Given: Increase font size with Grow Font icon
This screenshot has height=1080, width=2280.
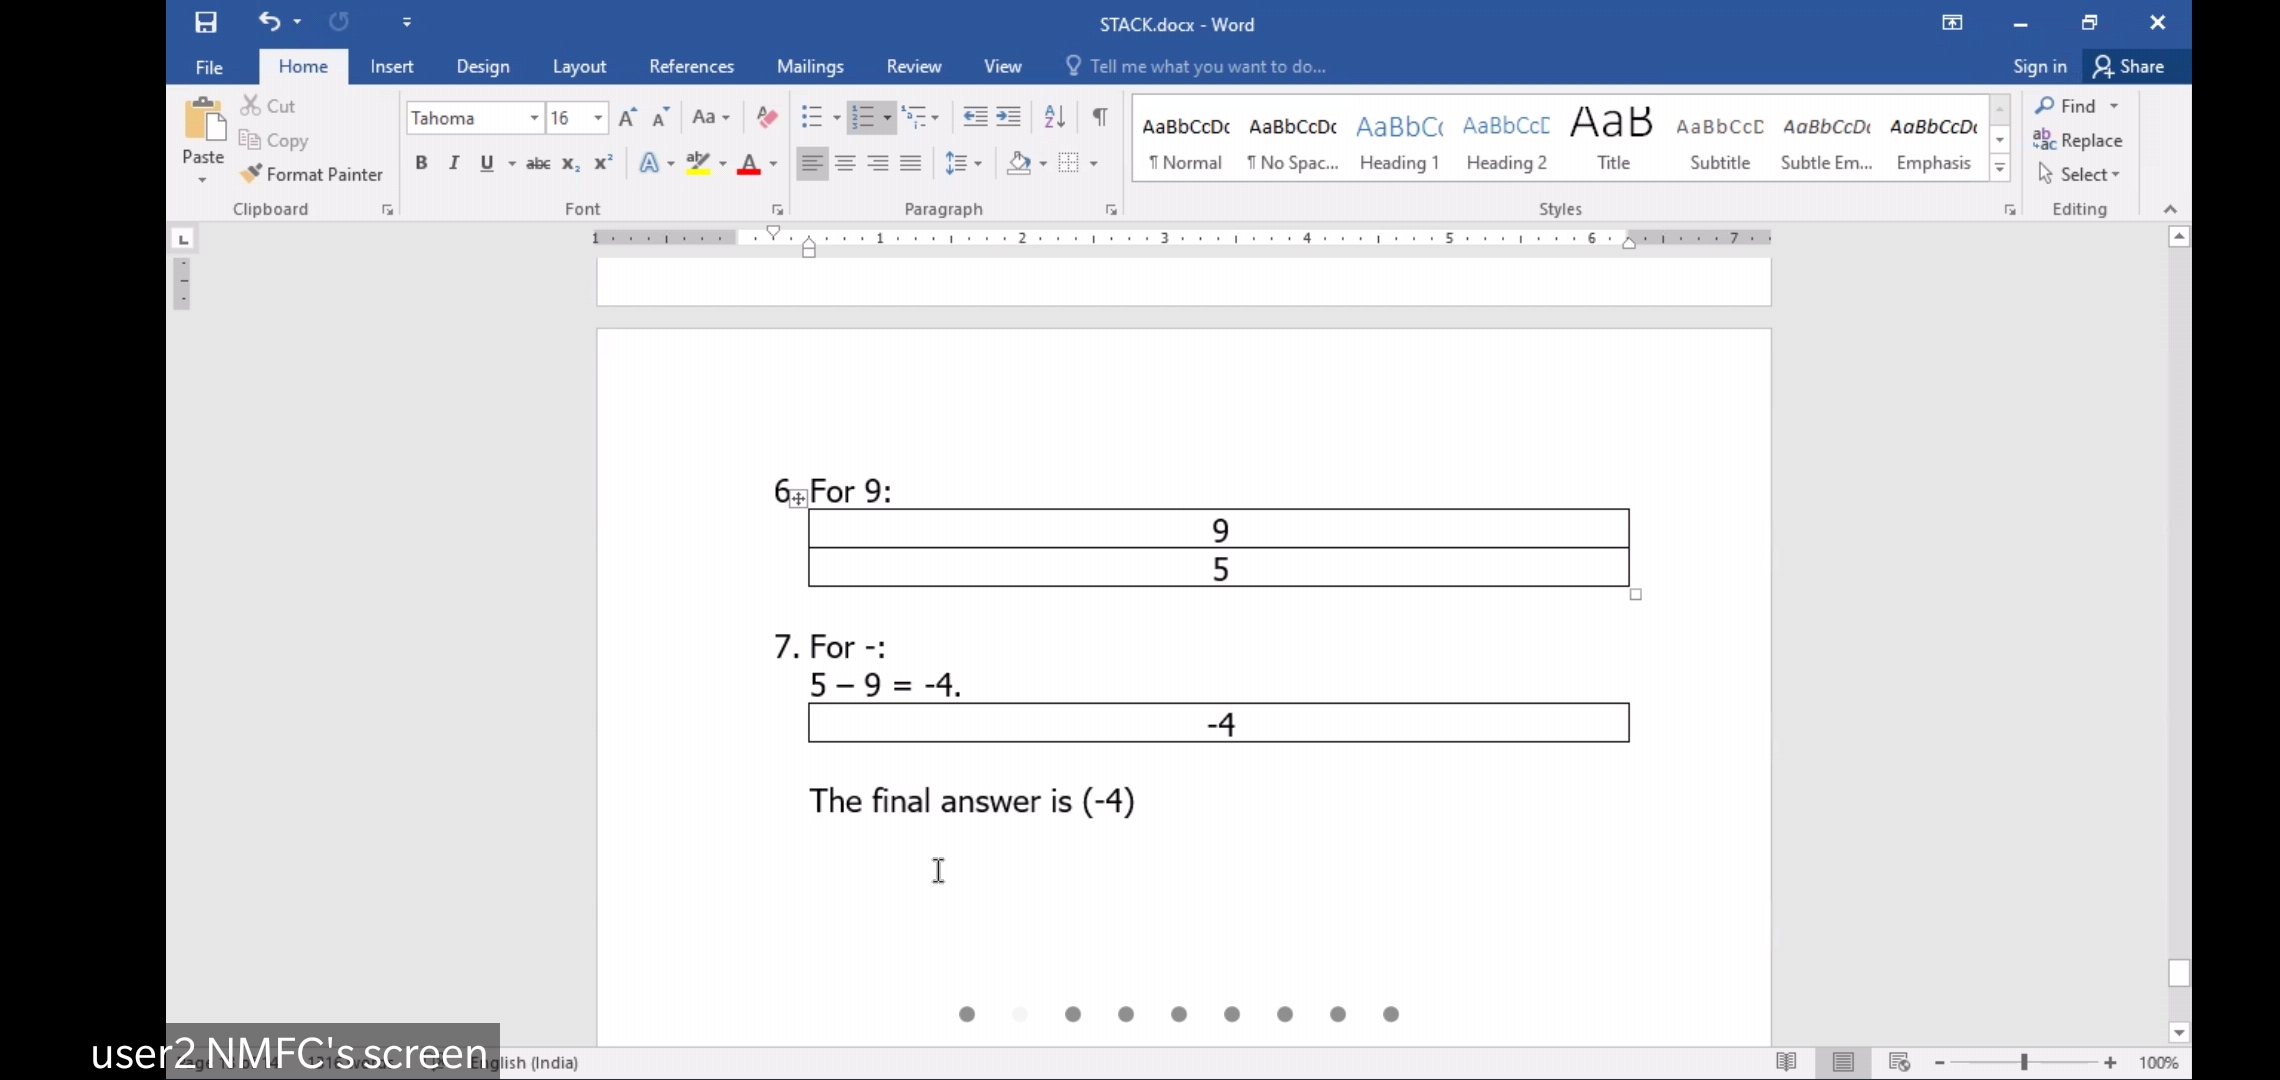Looking at the screenshot, I should (627, 118).
